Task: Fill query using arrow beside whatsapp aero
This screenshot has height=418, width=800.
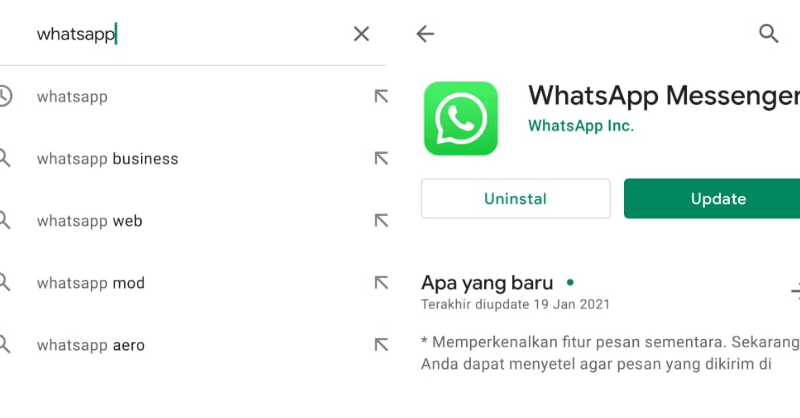Action: [381, 345]
